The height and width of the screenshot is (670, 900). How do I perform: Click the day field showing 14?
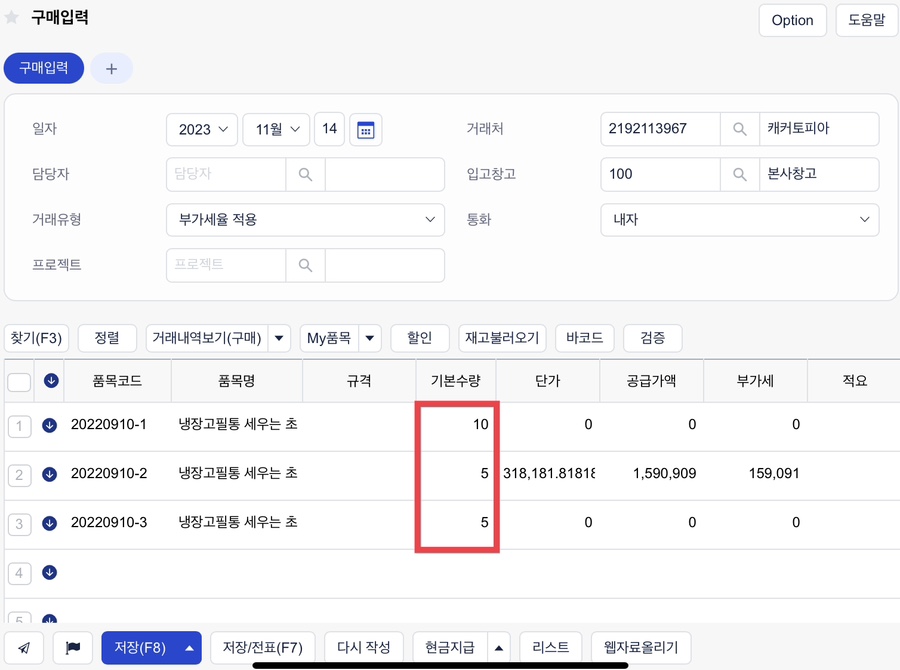click(329, 129)
